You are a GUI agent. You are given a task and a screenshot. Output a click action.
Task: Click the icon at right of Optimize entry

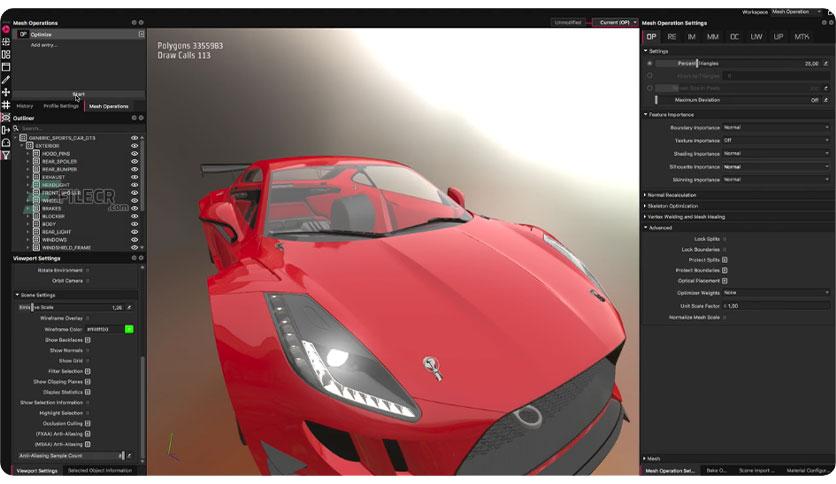(x=141, y=34)
